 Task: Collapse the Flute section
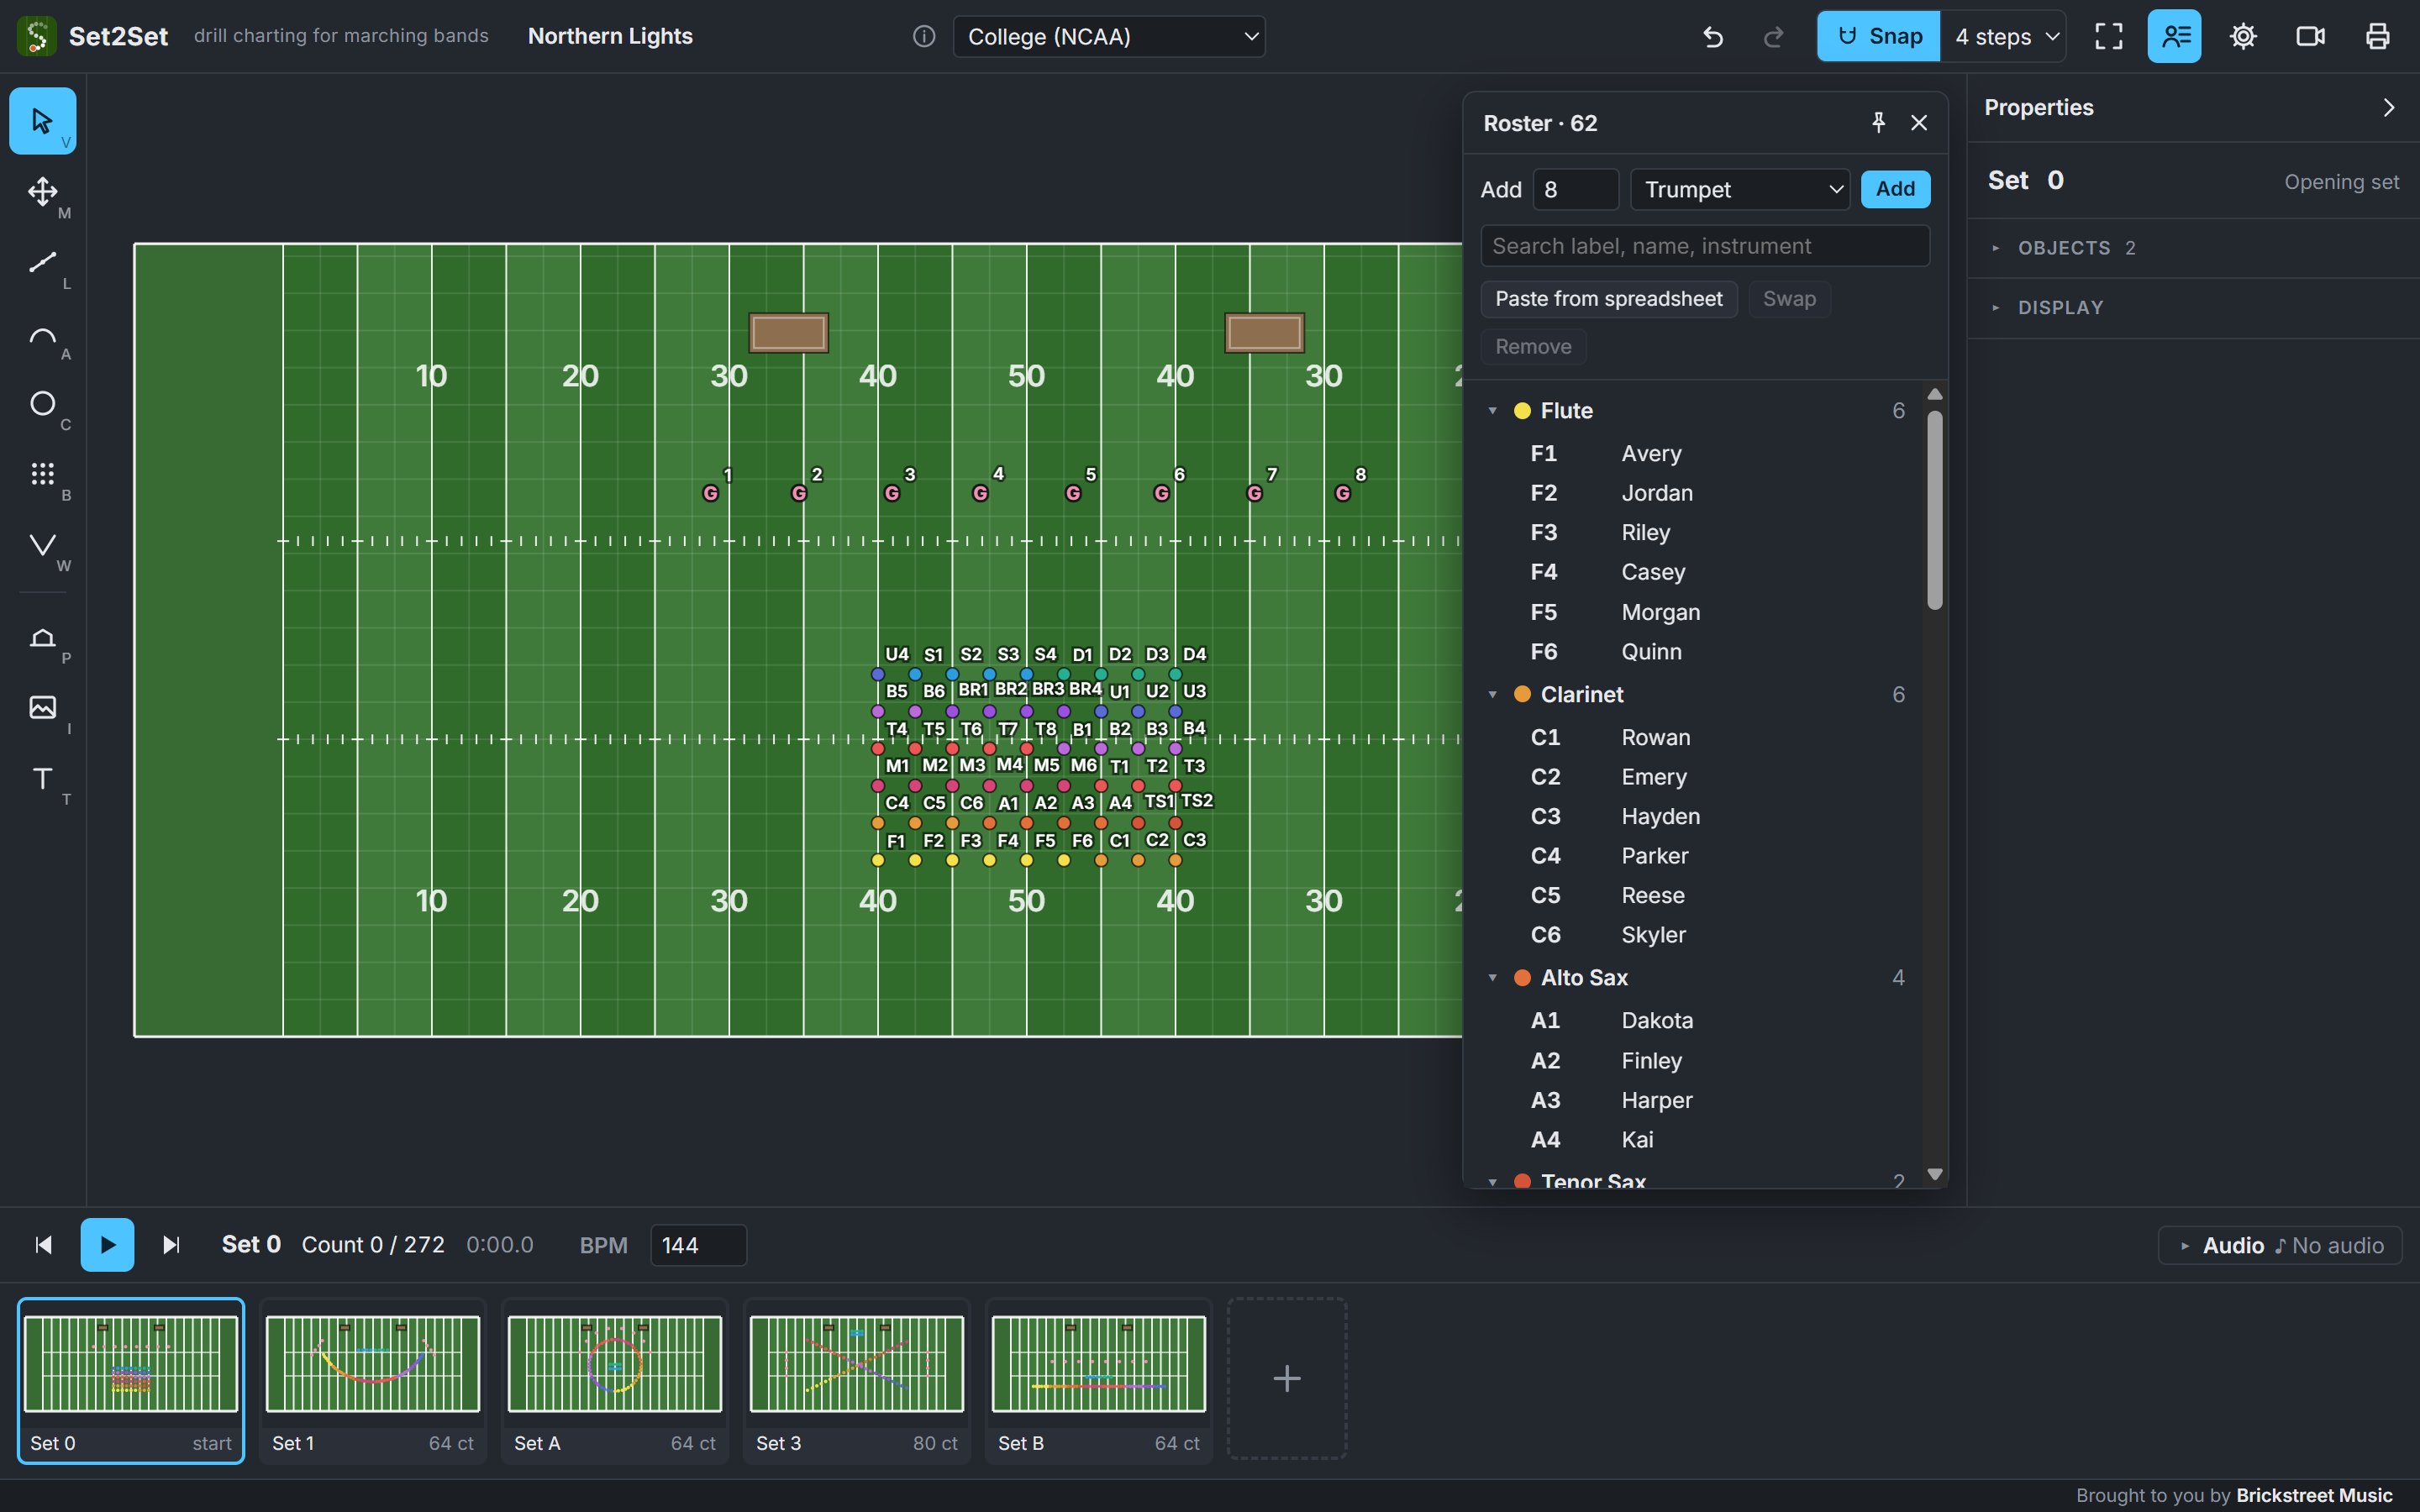[x=1492, y=411]
